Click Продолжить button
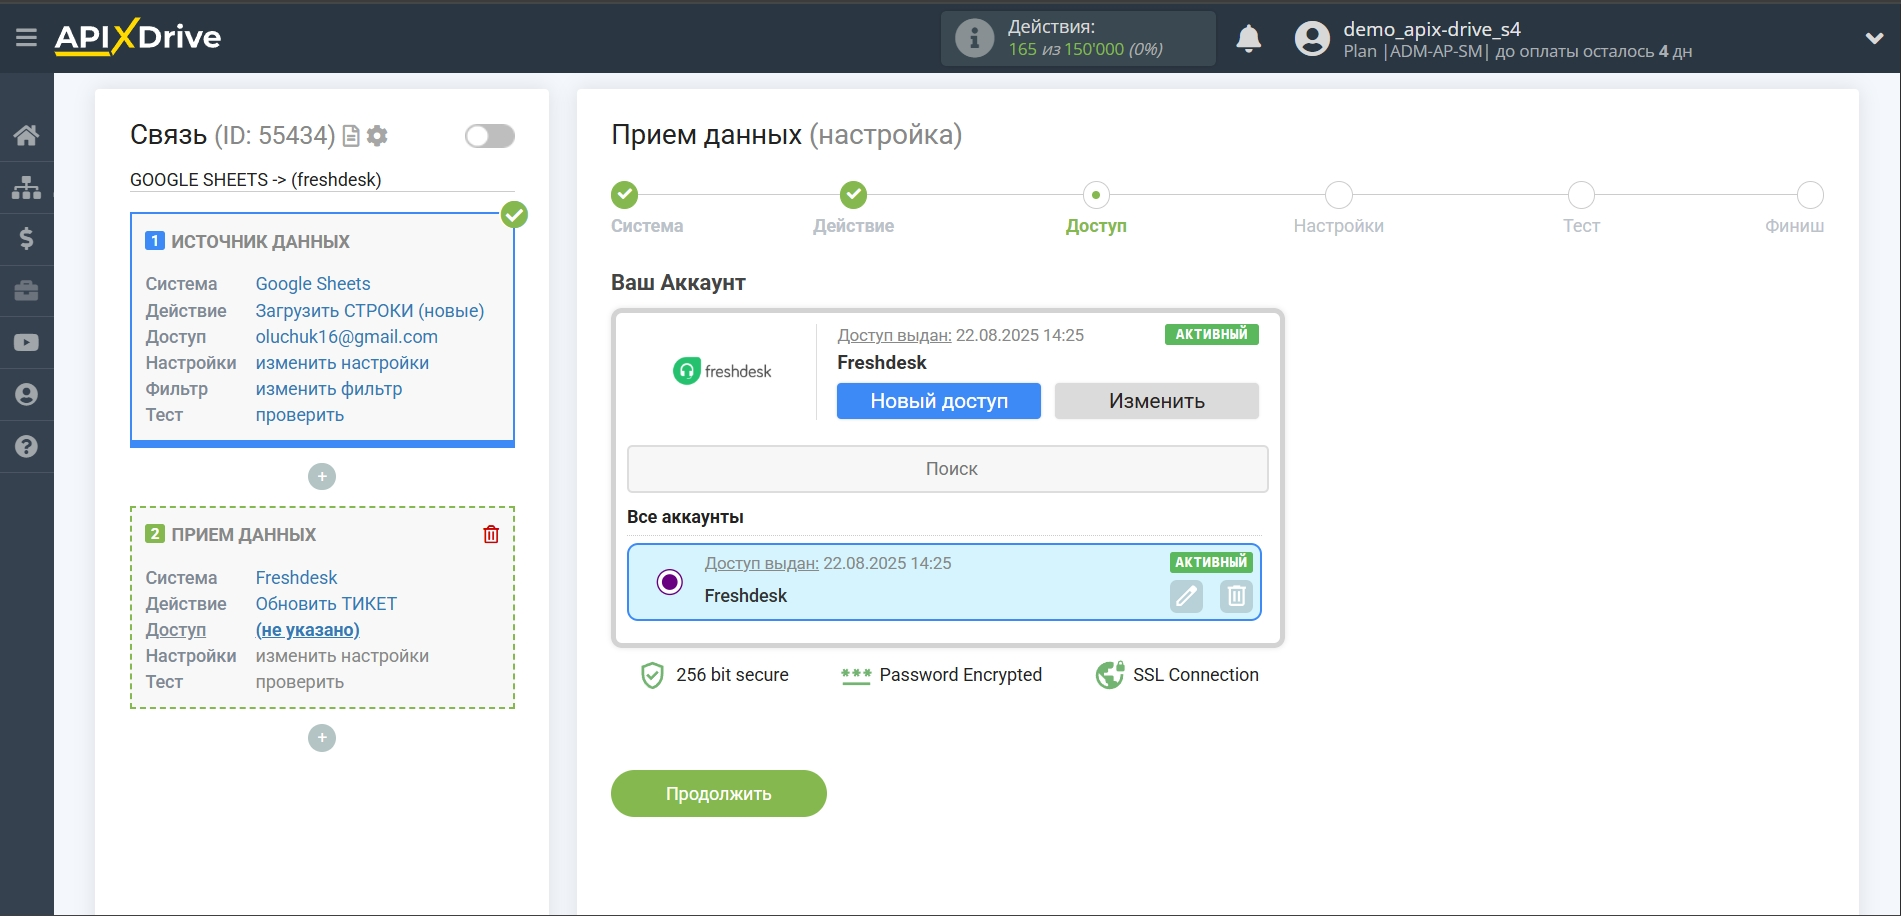This screenshot has width=1901, height=916. 719,794
